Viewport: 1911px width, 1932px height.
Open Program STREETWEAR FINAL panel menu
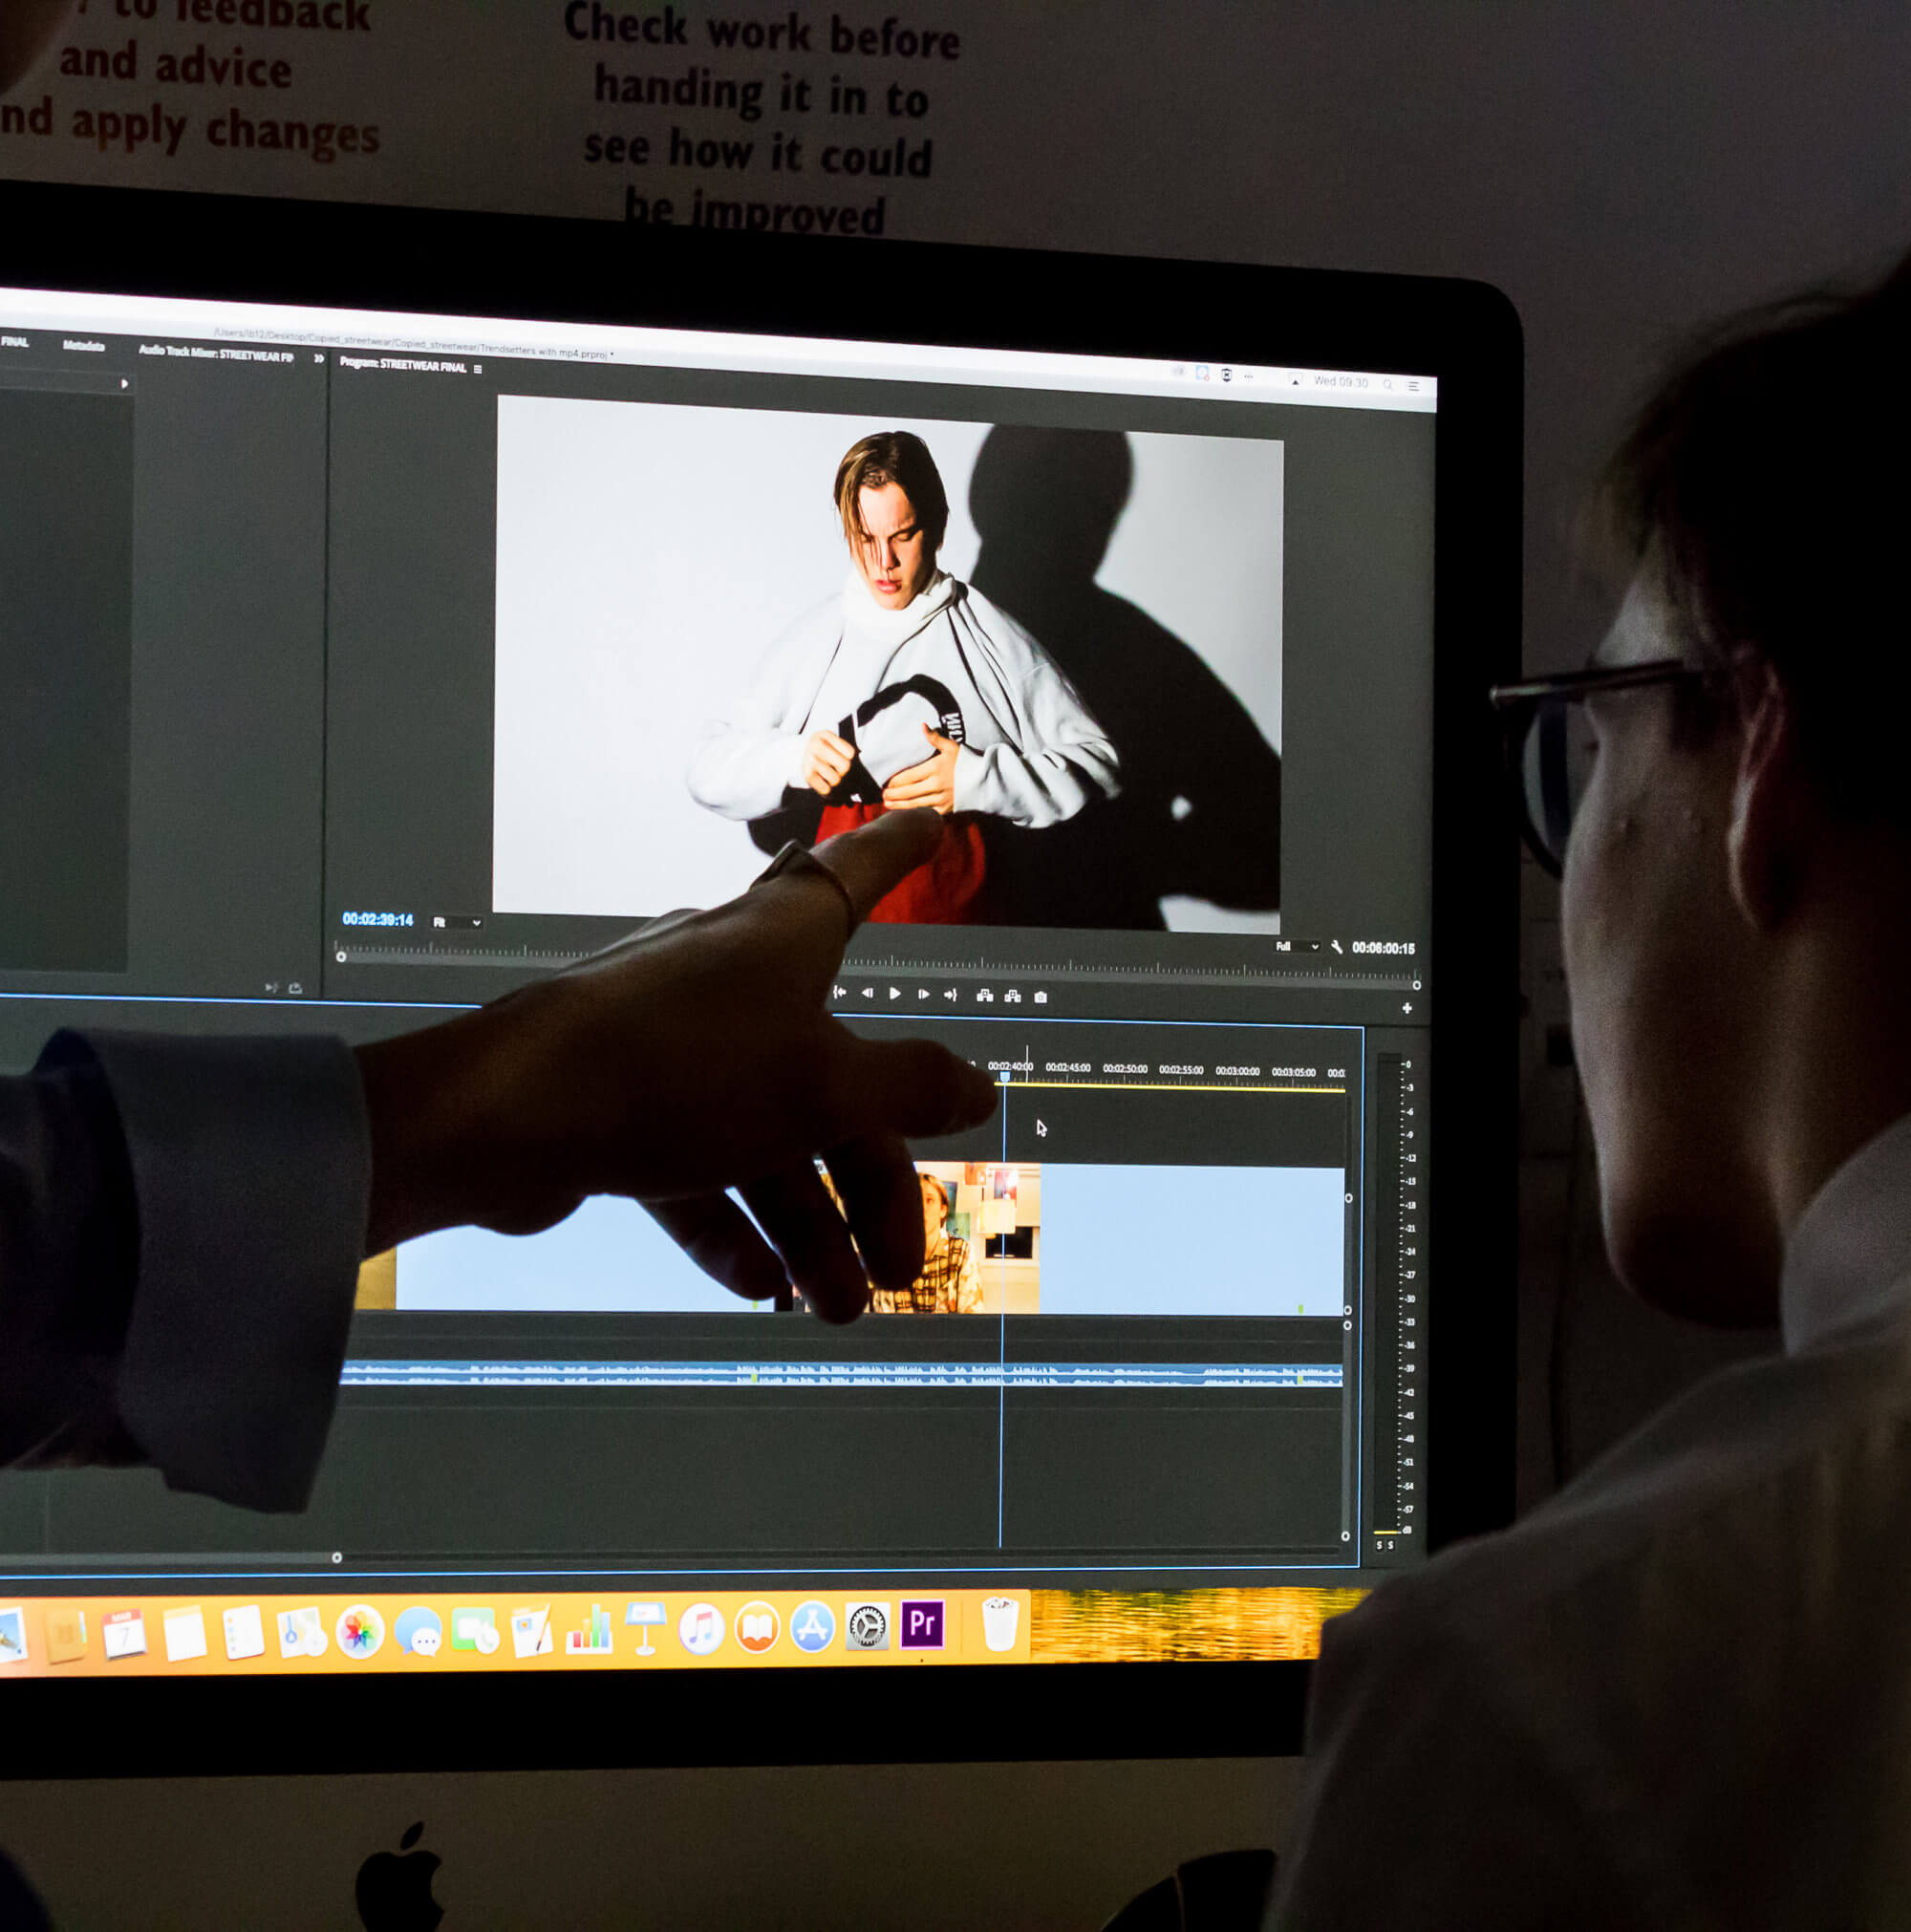478,369
